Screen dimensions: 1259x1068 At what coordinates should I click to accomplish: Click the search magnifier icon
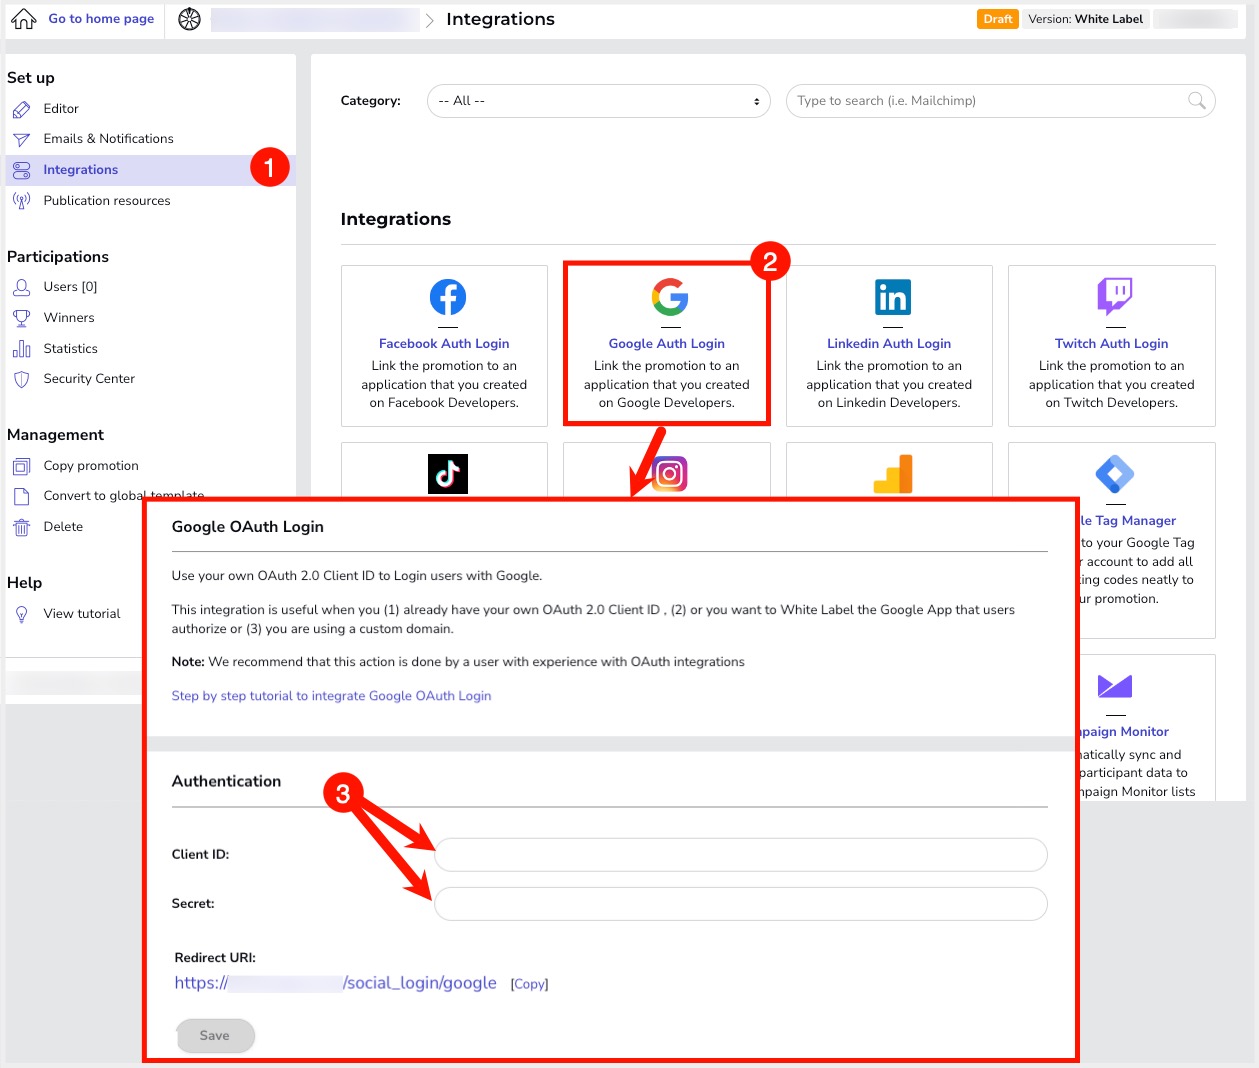click(x=1196, y=100)
